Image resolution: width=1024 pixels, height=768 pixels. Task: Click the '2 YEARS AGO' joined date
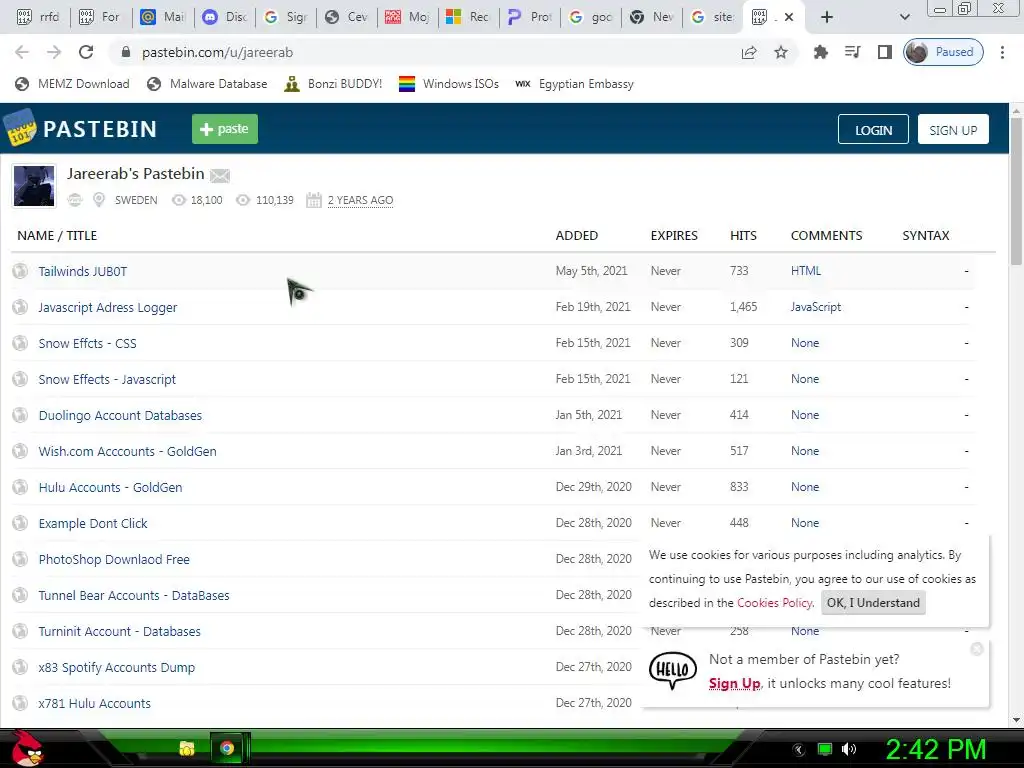(x=360, y=200)
